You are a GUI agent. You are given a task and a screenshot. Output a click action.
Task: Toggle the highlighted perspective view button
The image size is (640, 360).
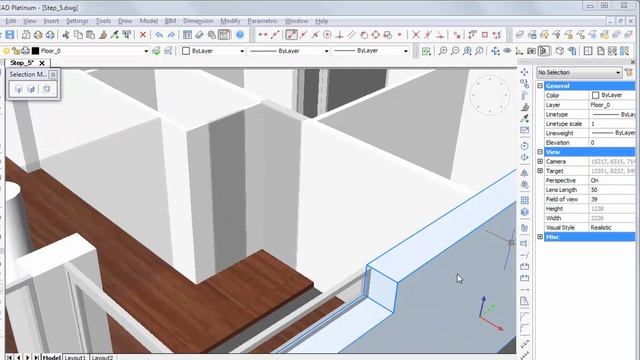point(544,51)
